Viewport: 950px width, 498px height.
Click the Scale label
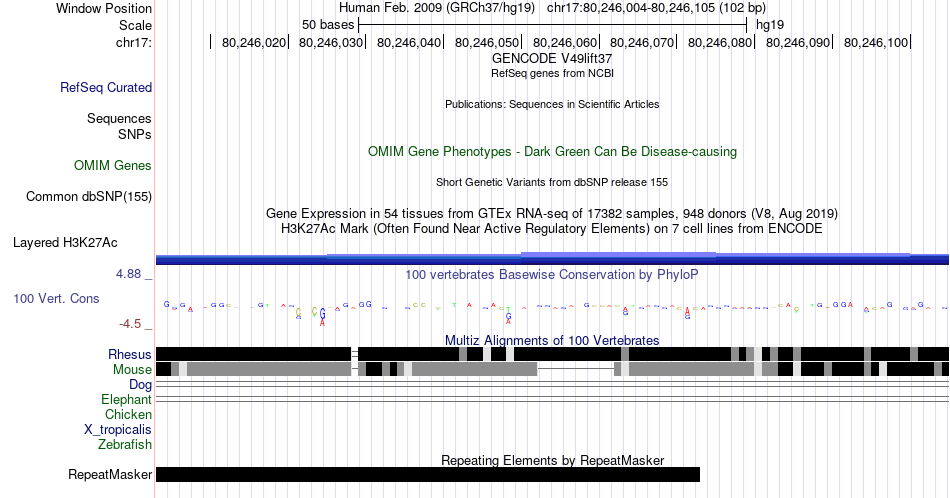[135, 25]
